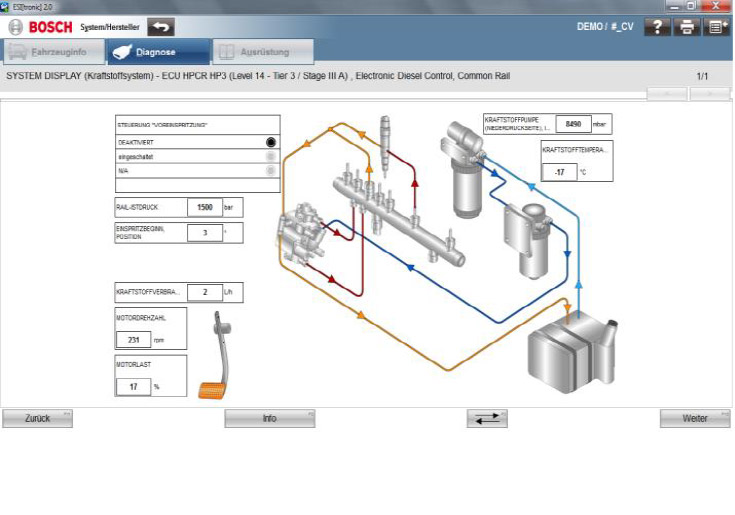The height and width of the screenshot is (515, 735).
Task: Click the lower fuel filter pump graphic
Action: point(529,240)
